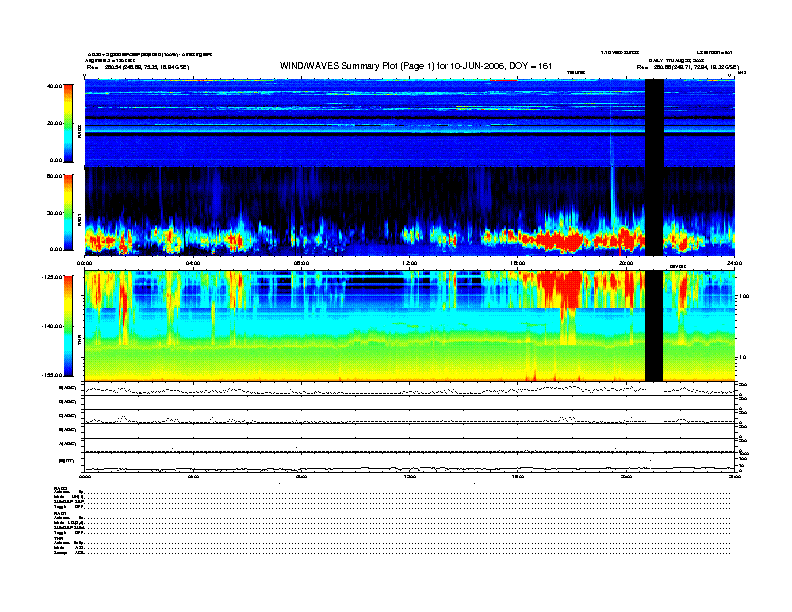Viewport: 792px width, 612px height.
Task: Click the 20:00 tick label under RAD1 panel
Action: coord(626,263)
